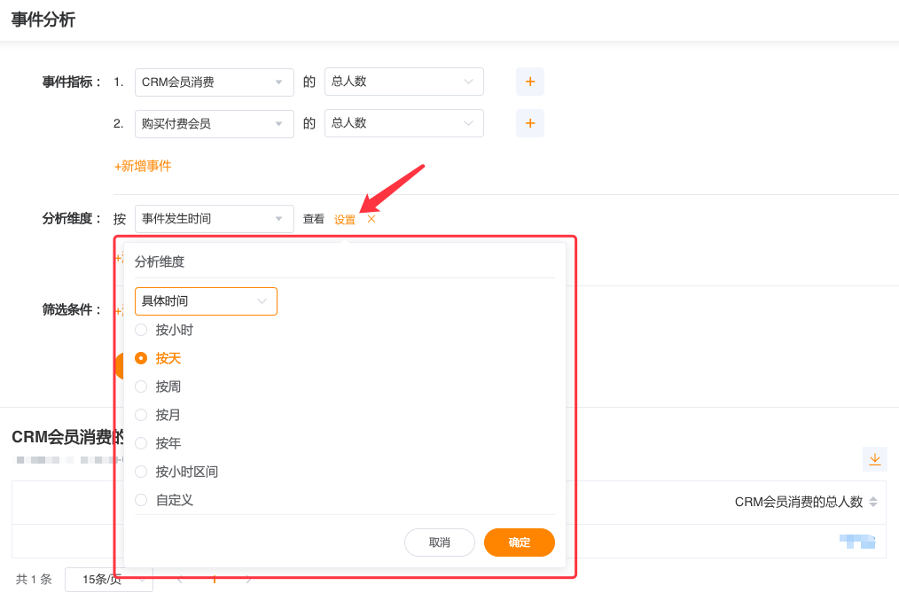The width and height of the screenshot is (899, 602).
Task: Open the CRM会员消费 event dropdown
Action: coord(214,82)
